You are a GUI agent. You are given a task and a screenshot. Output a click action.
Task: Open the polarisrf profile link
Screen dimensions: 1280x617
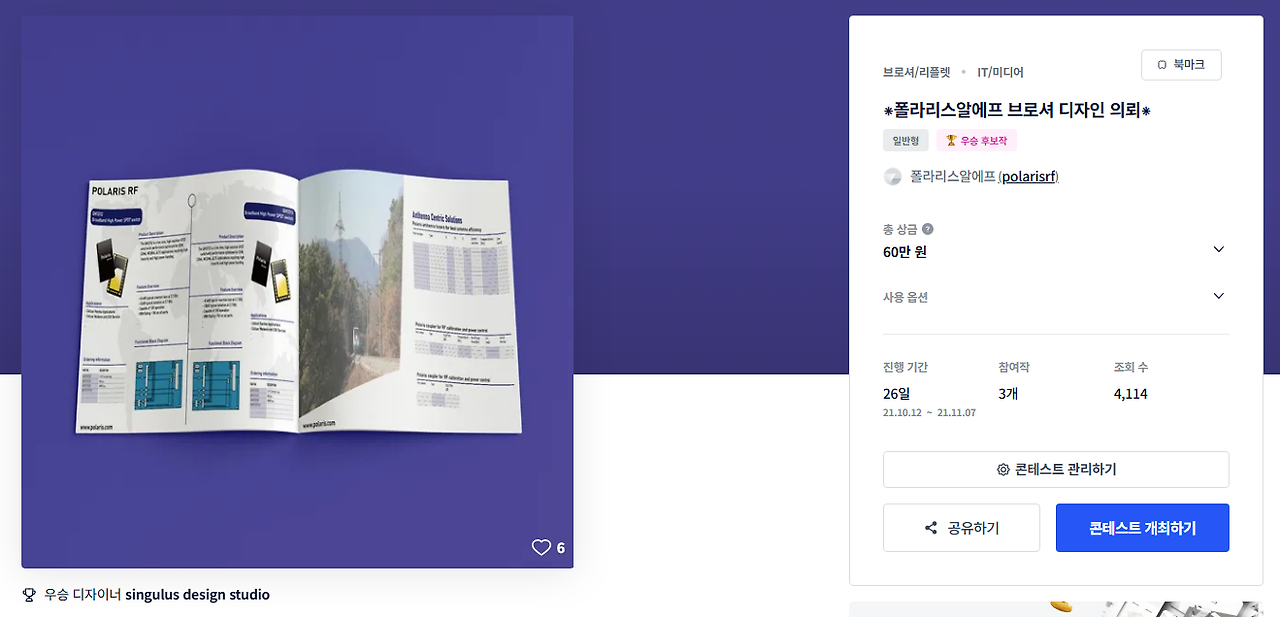pos(1029,177)
